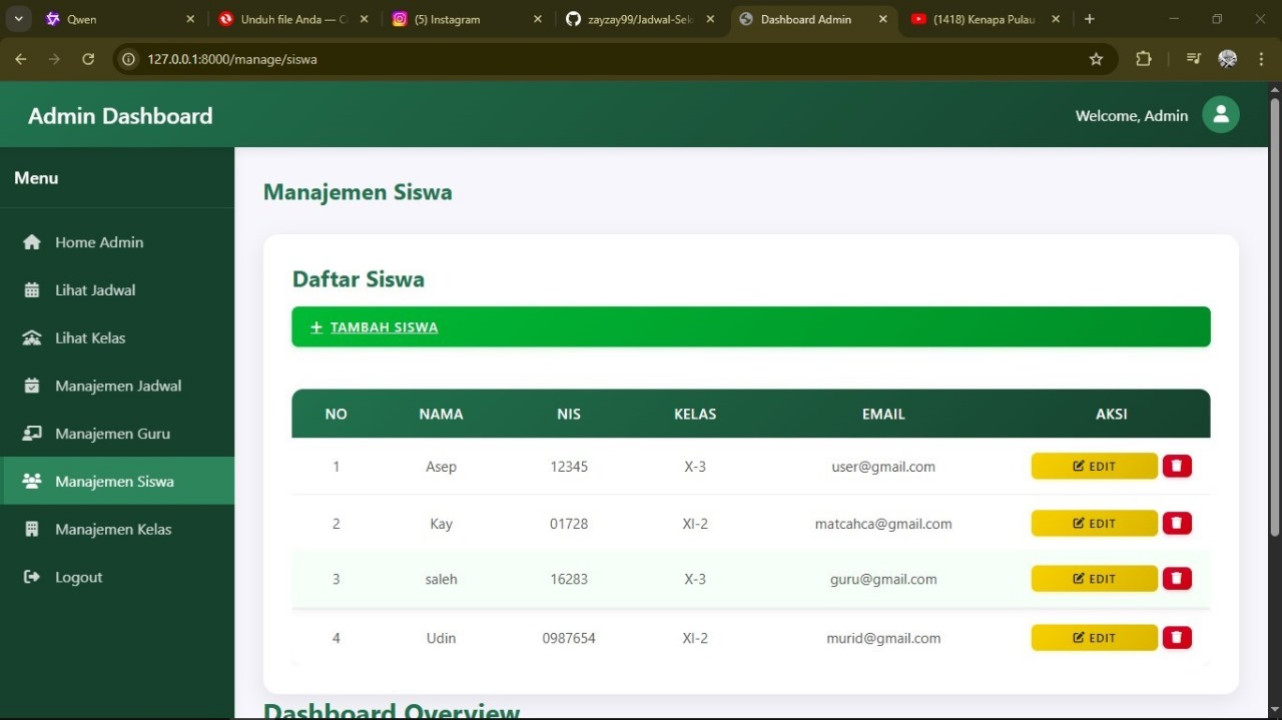Reload the page using the refresh icon
Image resolution: width=1282 pixels, height=720 pixels.
[88, 59]
